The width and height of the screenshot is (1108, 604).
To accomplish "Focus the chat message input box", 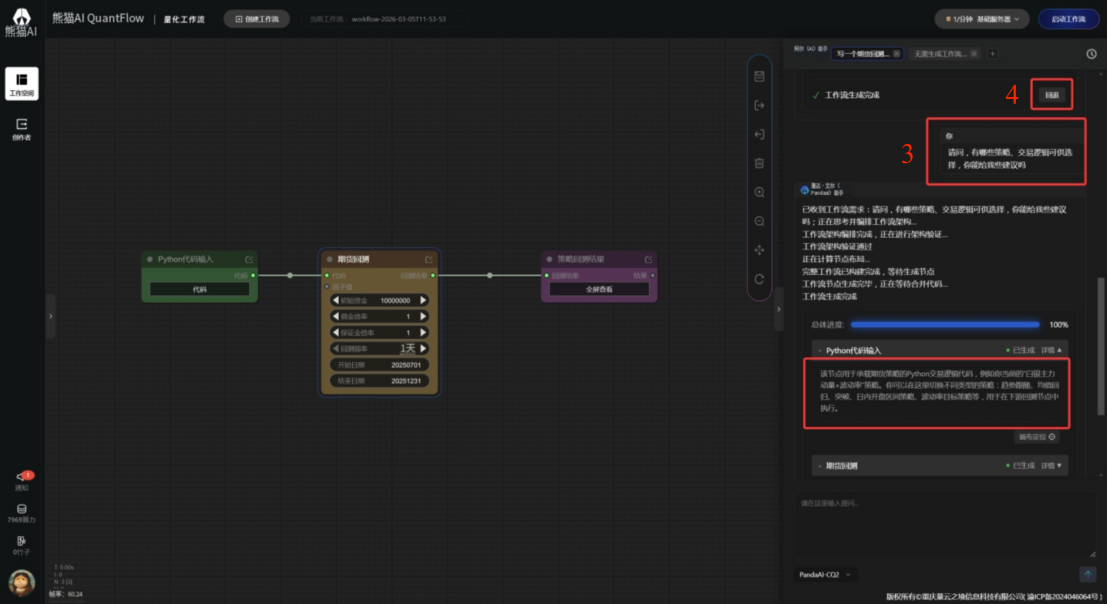I will tap(945, 526).
